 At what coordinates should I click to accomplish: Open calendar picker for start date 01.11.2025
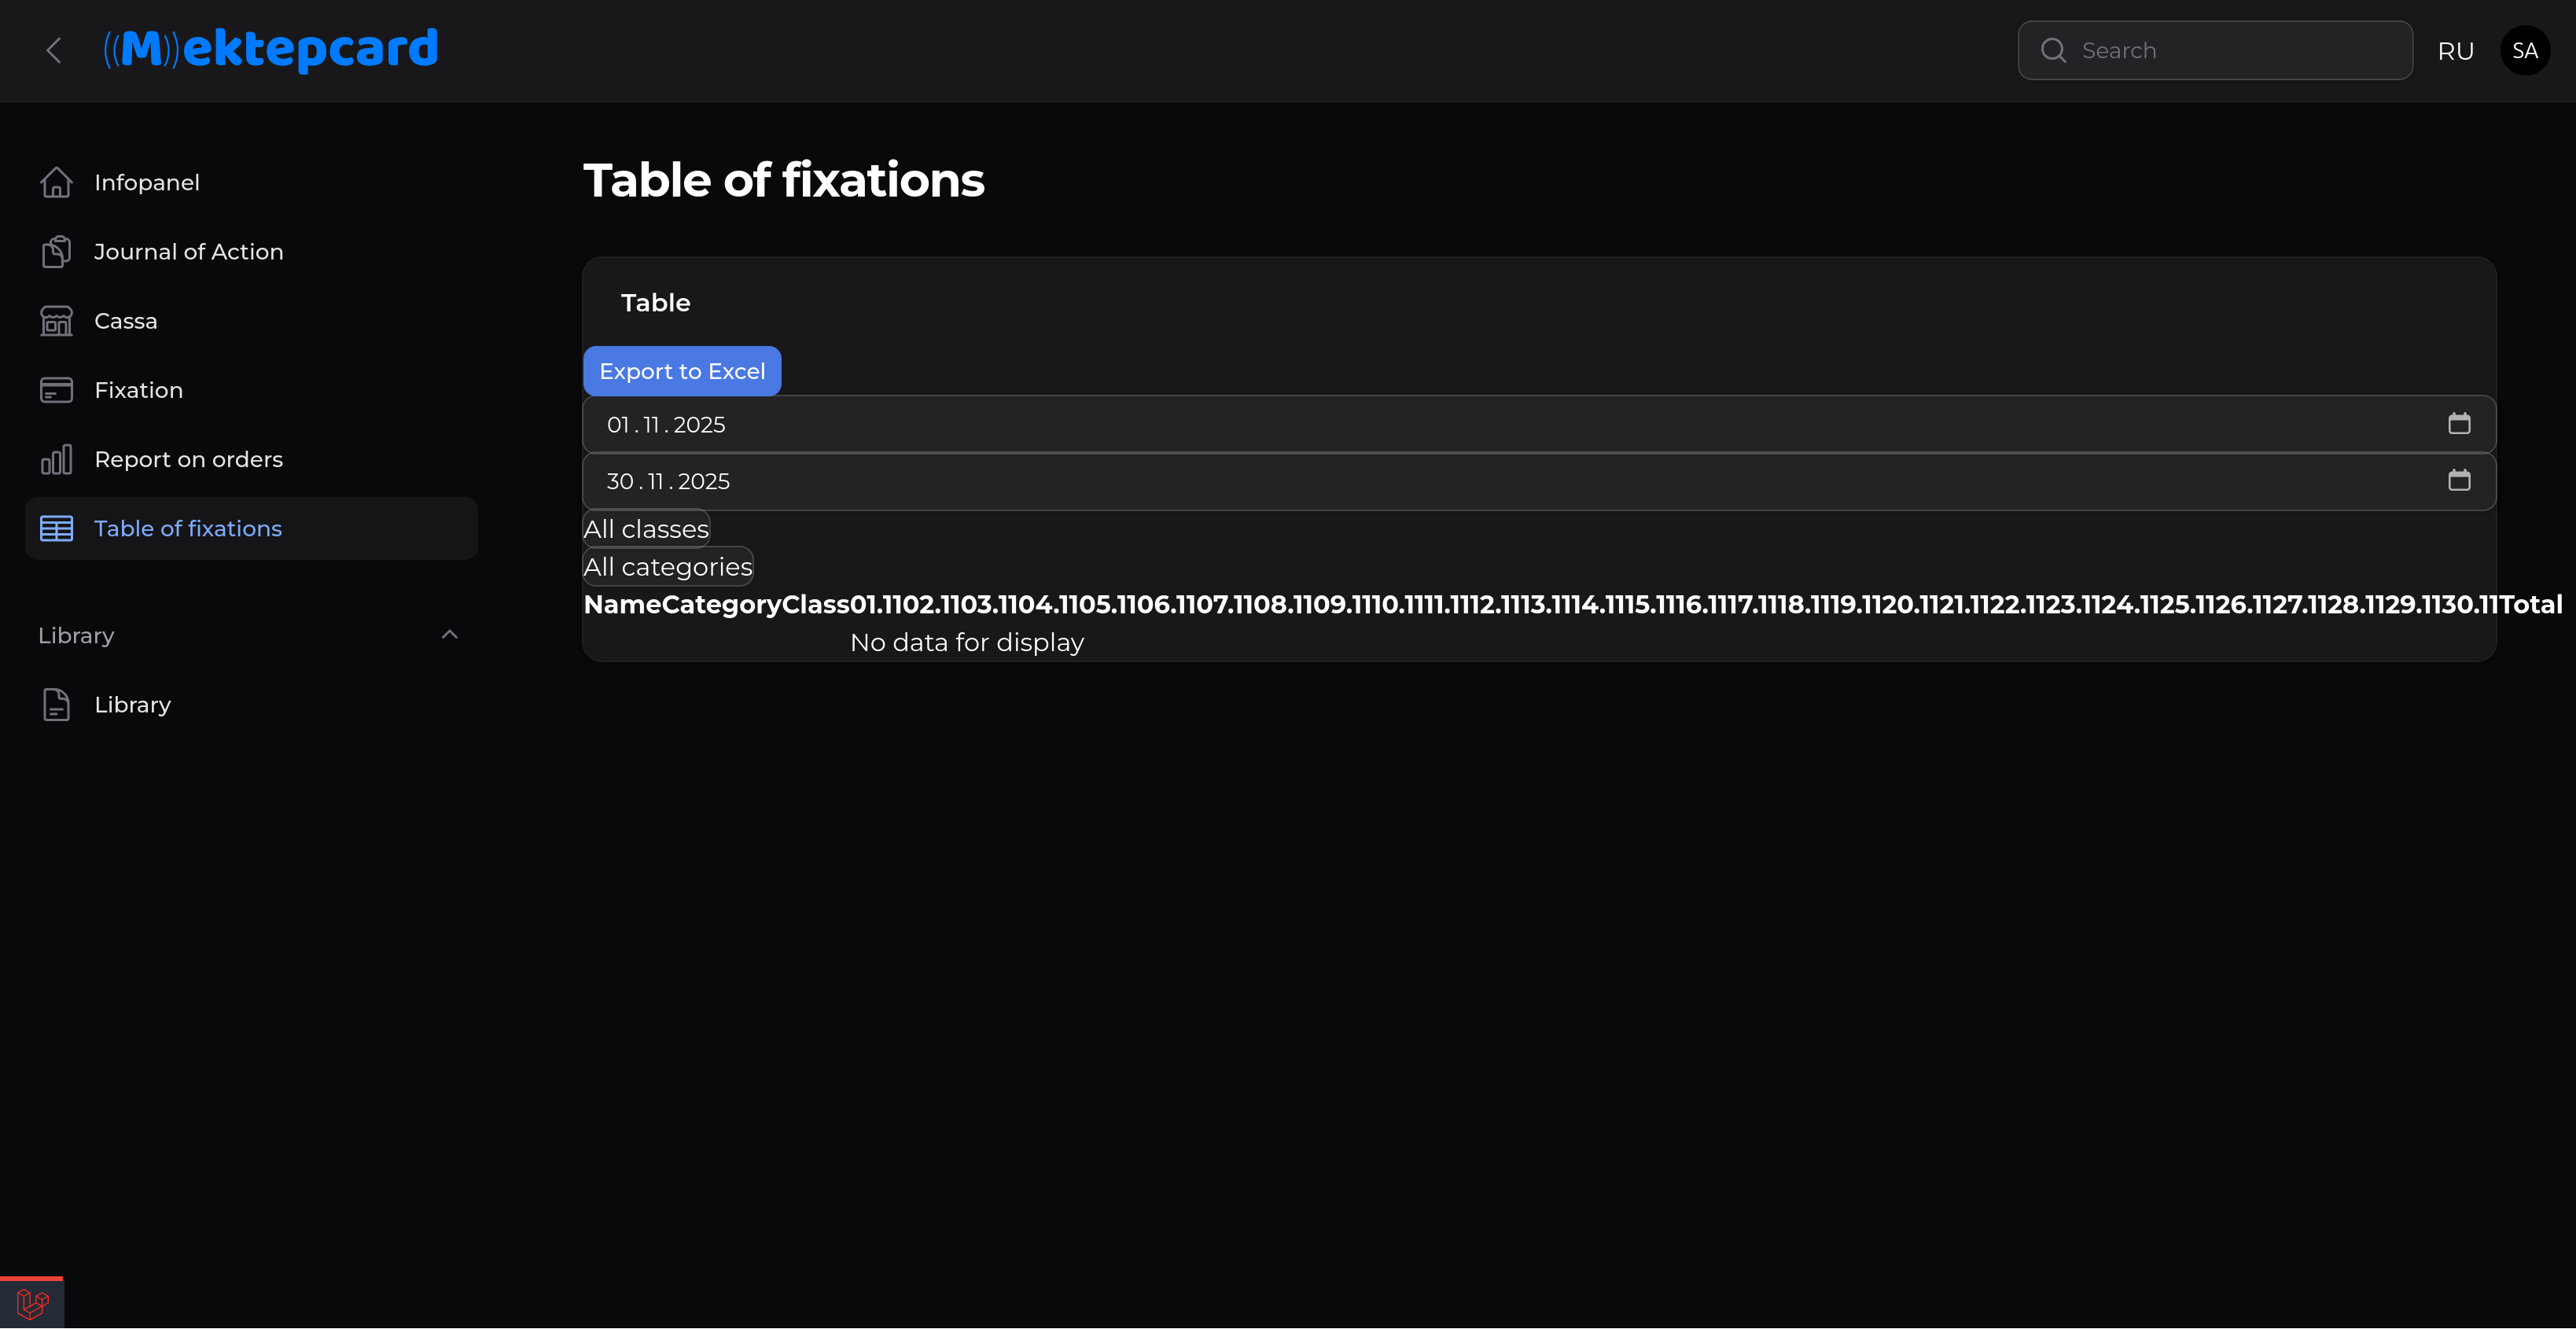[2459, 424]
